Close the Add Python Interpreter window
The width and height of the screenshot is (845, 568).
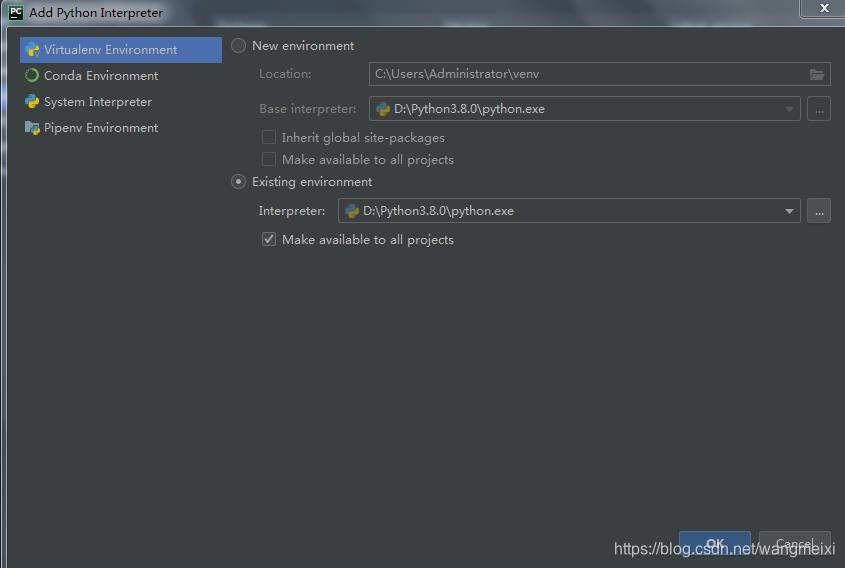tap(824, 8)
